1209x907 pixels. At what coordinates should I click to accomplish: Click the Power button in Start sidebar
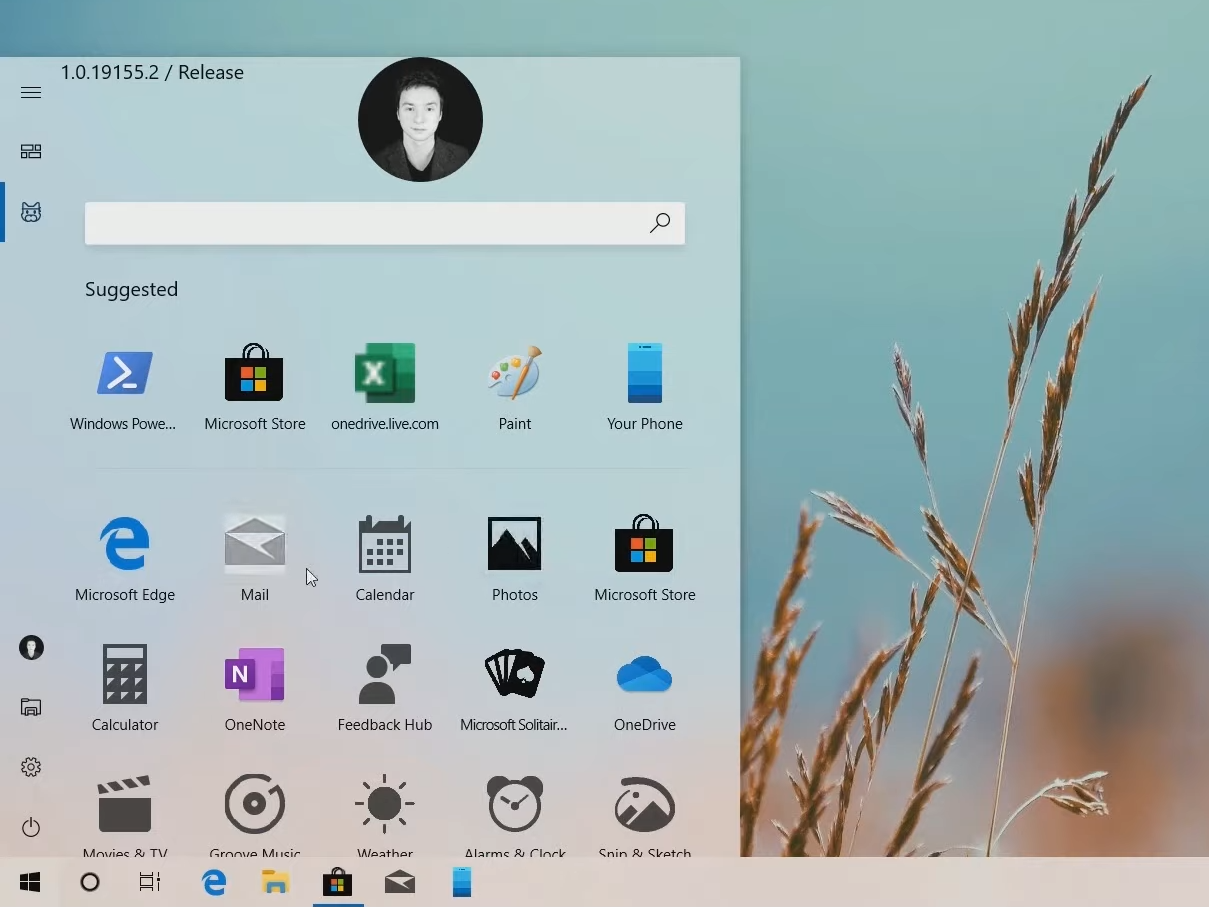click(x=31, y=827)
